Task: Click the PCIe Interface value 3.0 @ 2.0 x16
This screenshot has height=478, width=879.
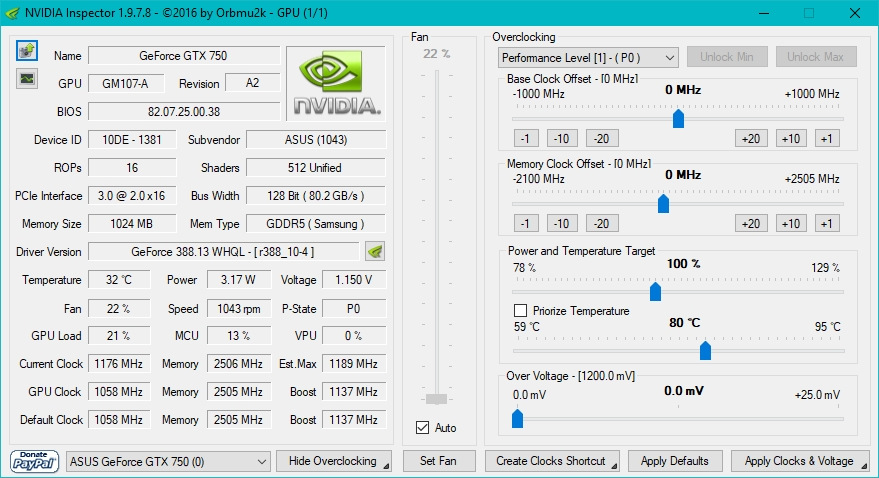Action: coord(132,196)
